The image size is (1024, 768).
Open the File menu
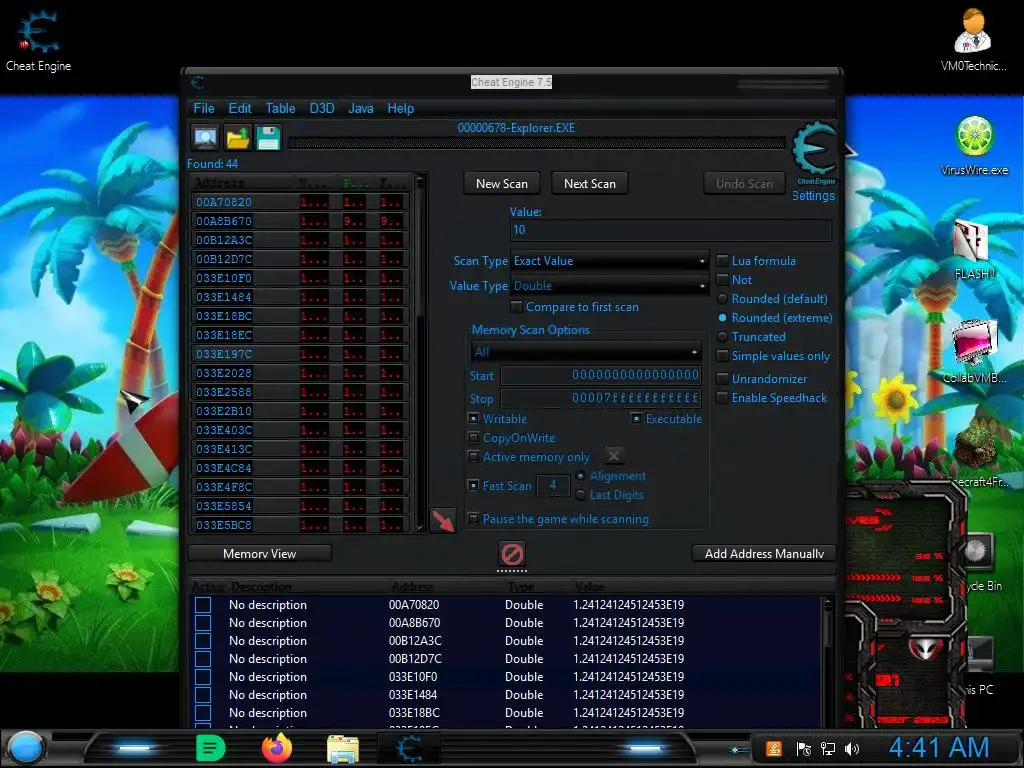coord(204,108)
